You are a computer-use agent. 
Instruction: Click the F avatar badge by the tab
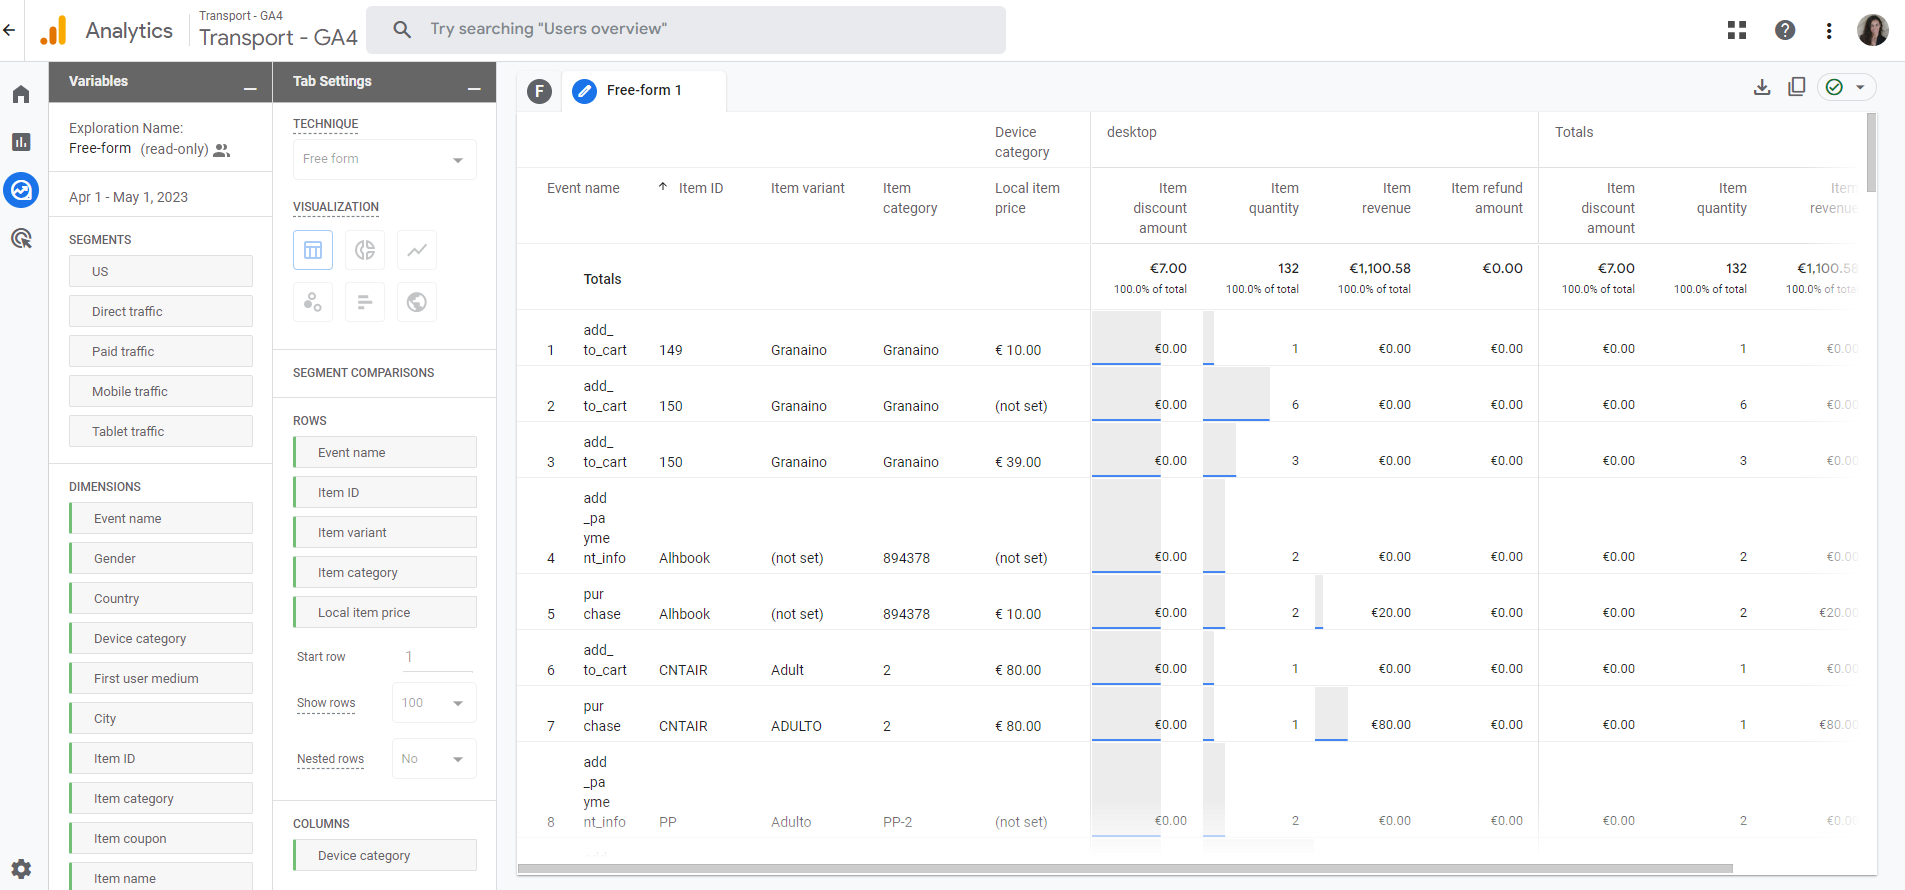[540, 92]
